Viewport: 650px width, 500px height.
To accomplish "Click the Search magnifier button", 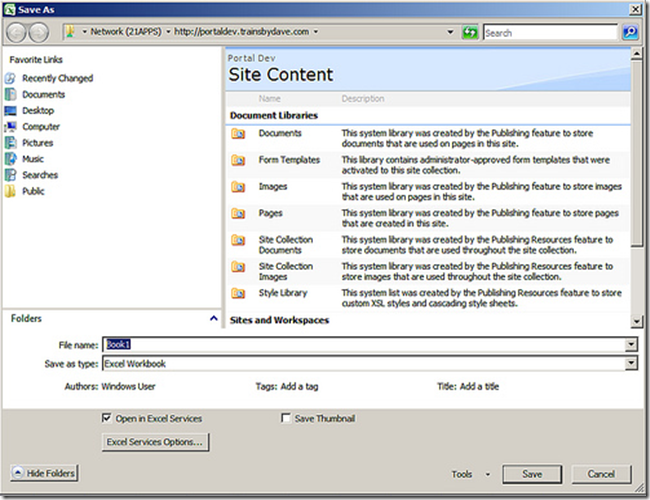I will pyautogui.click(x=630, y=32).
